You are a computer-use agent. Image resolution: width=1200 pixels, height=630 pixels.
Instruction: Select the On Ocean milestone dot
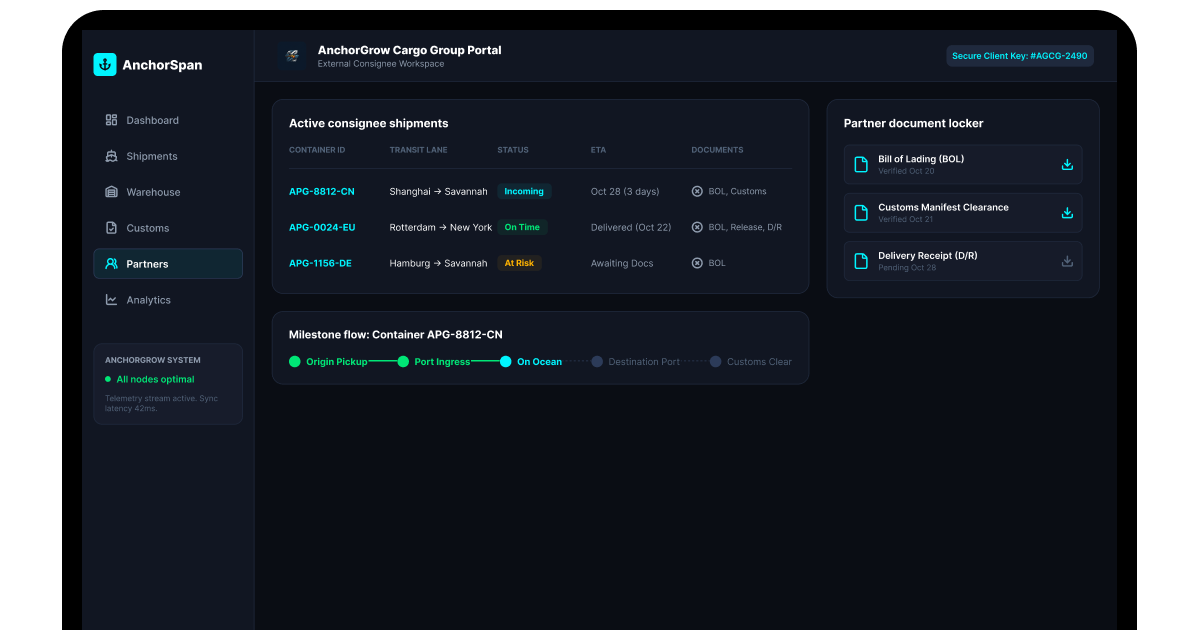[x=506, y=362]
